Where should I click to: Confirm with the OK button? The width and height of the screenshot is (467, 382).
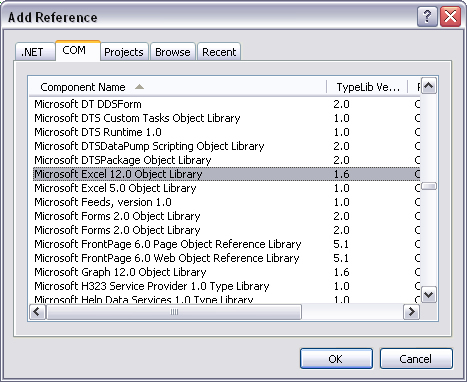pos(336,359)
